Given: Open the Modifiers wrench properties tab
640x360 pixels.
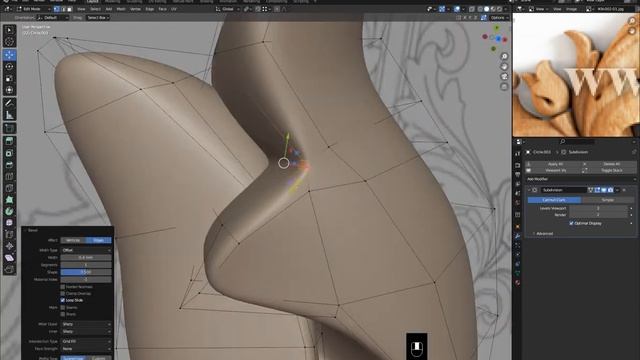Looking at the screenshot, I should 518,236.
